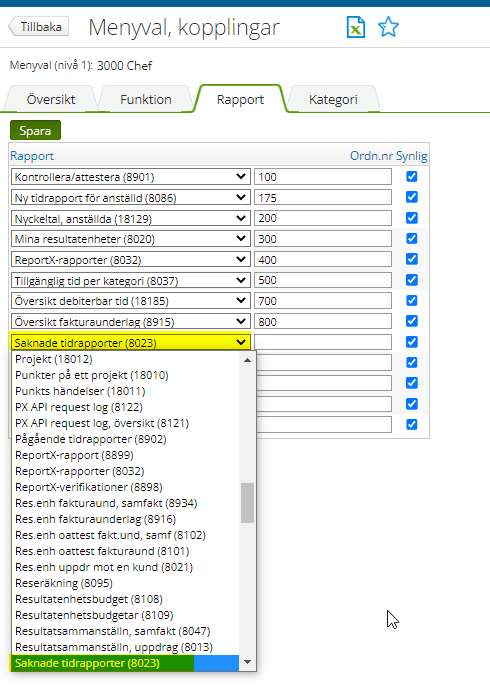Viewport: 490px width, 695px height.
Task: Choose Punkts händelser (18011) option
Action: [x=125, y=391]
